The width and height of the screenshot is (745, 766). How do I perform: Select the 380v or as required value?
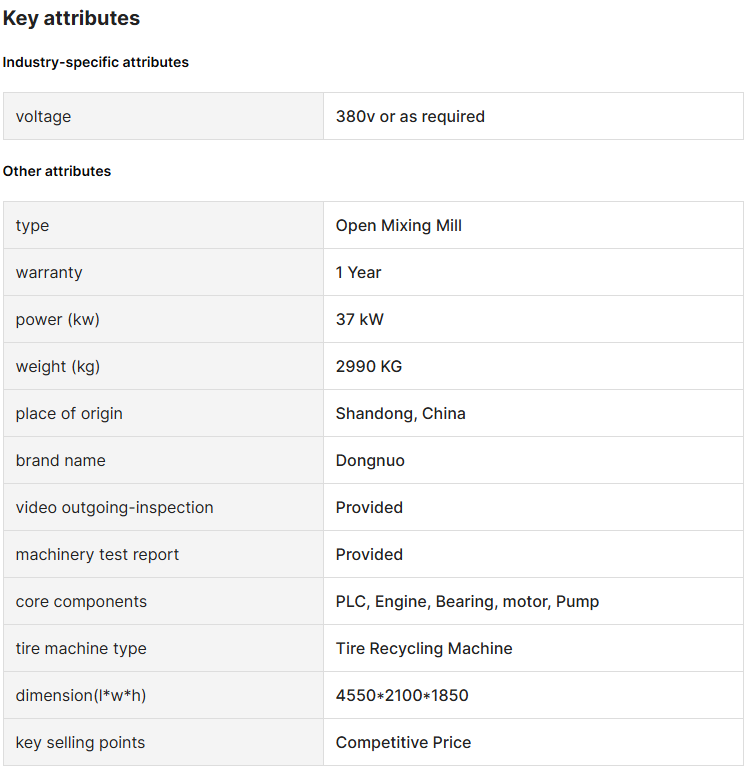point(410,117)
